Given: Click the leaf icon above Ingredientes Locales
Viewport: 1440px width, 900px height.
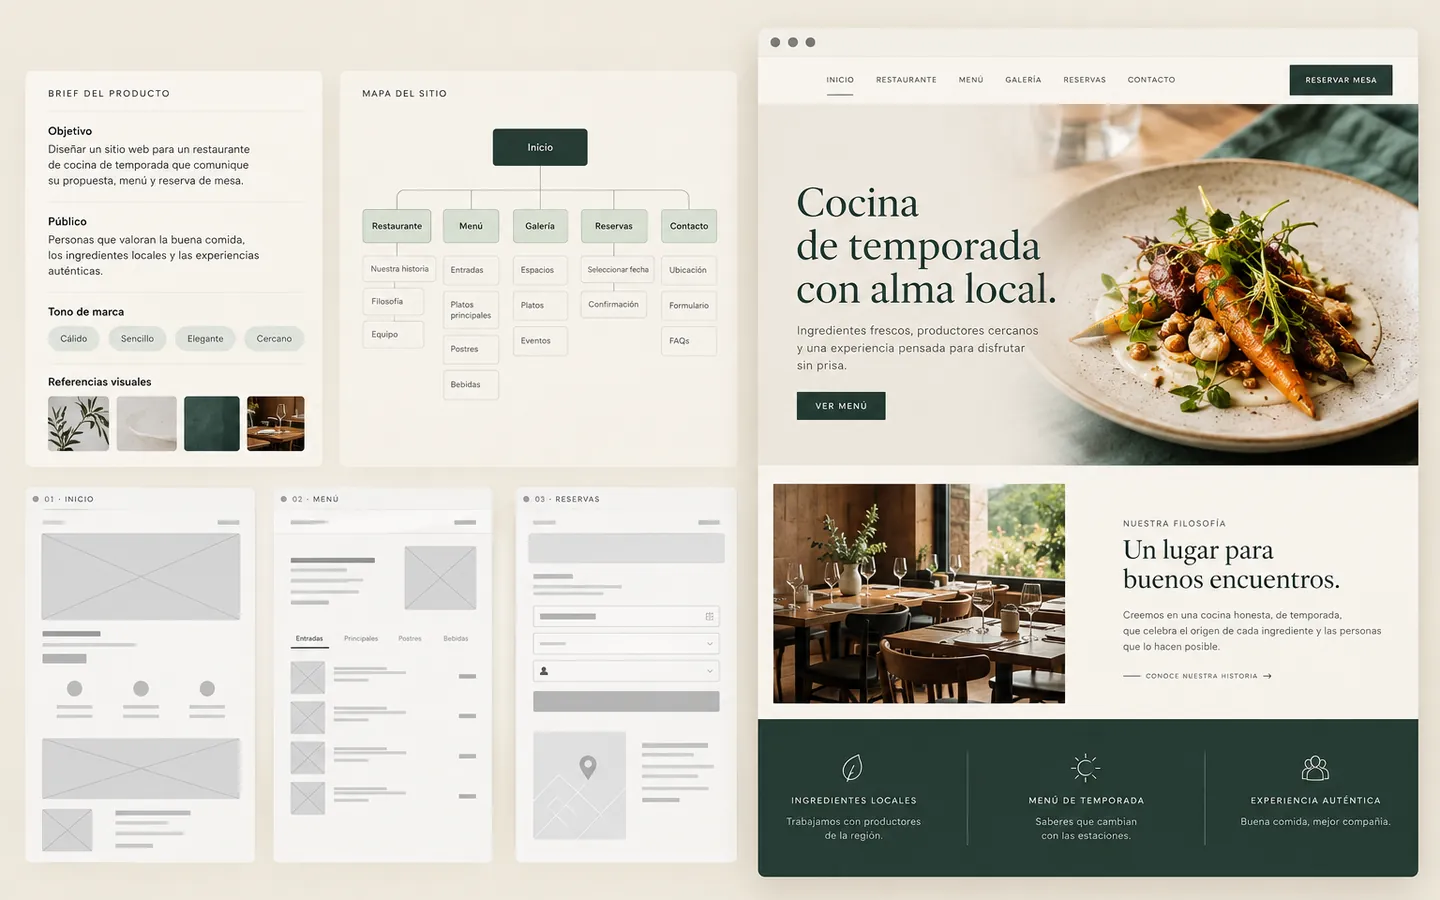Looking at the screenshot, I should click(852, 768).
